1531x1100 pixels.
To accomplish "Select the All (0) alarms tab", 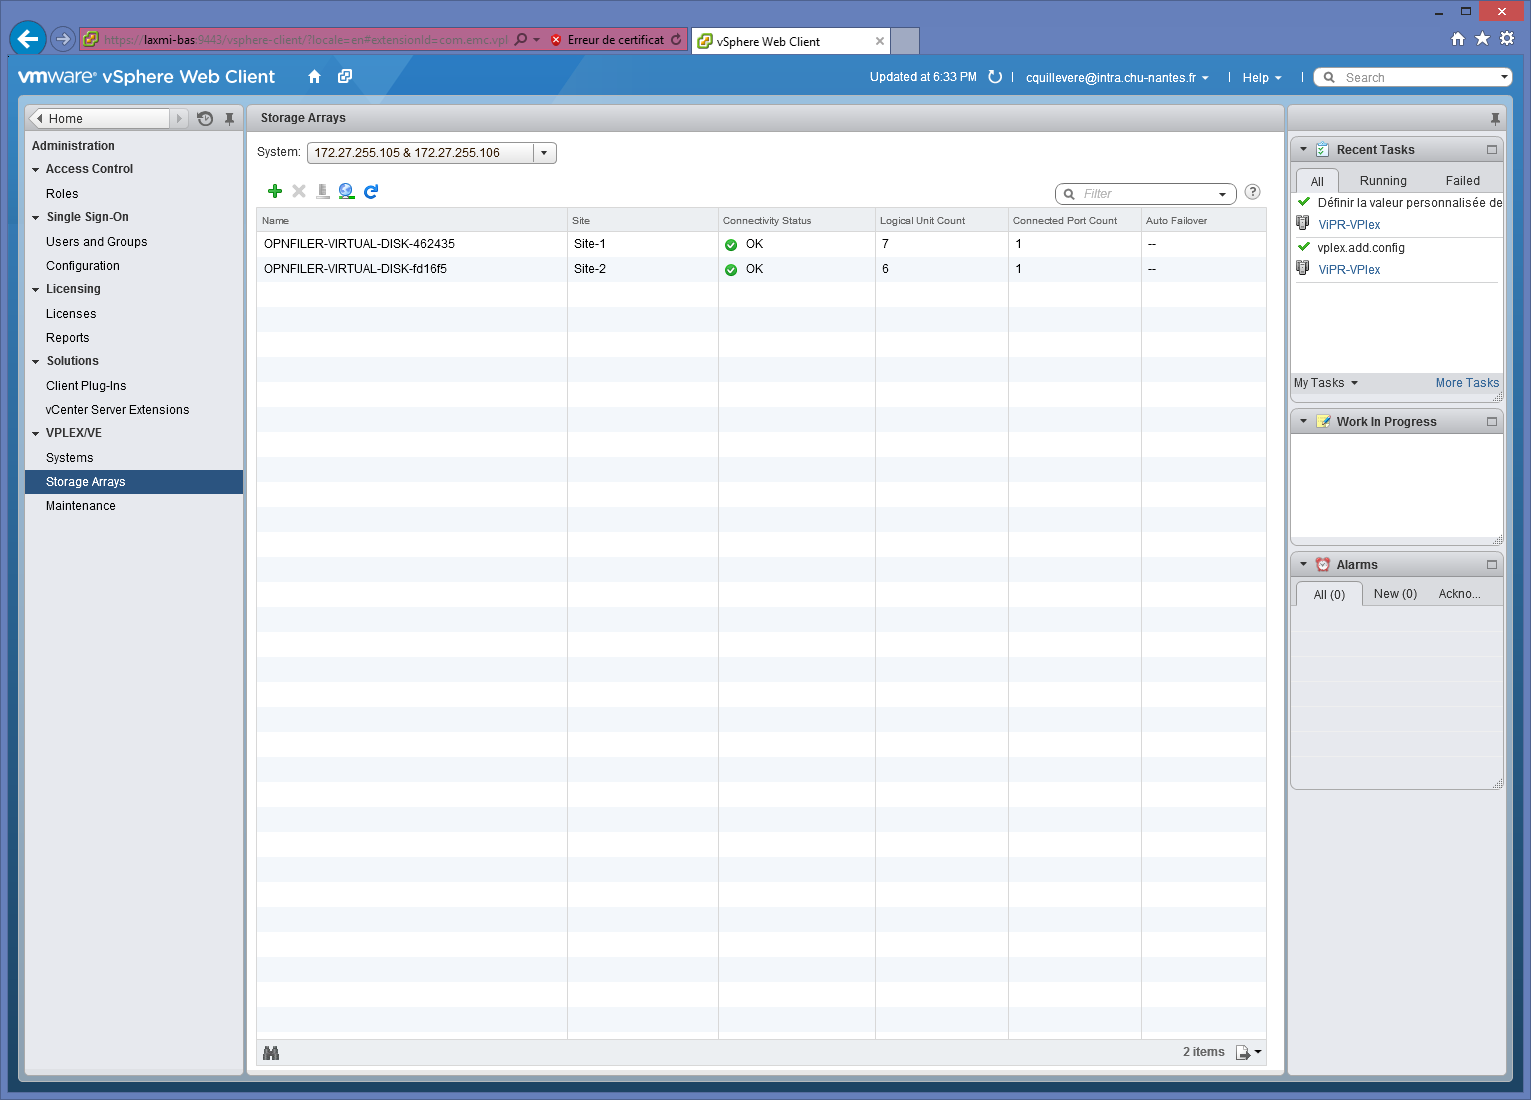I will (1329, 595).
